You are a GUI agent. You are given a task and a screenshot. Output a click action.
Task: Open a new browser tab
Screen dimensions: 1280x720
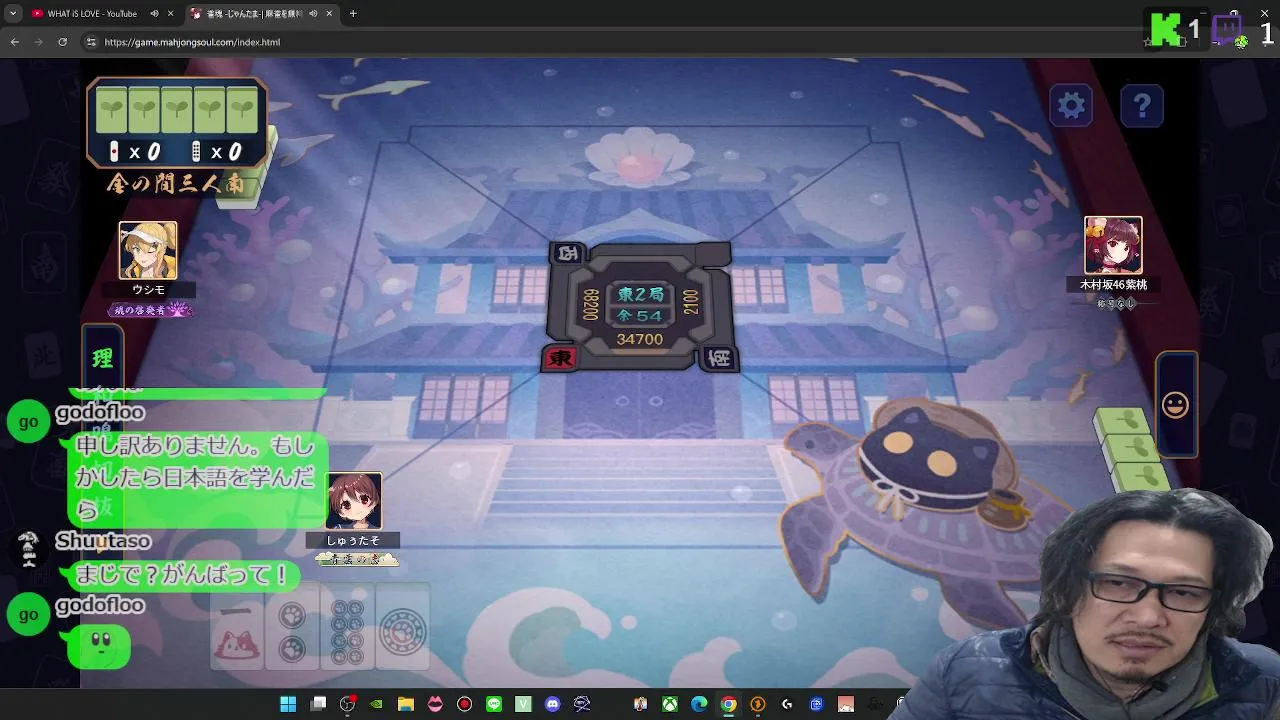pos(353,13)
